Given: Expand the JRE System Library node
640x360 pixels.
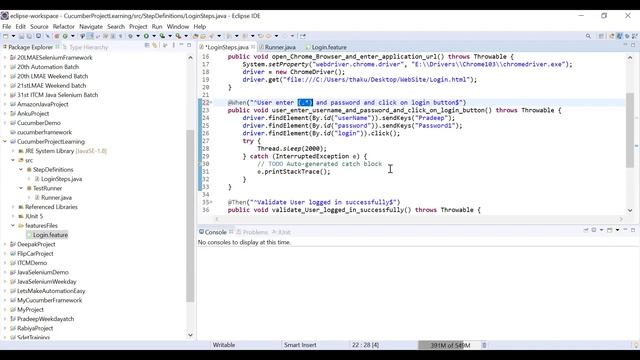Looking at the screenshot, I should pos(13,151).
